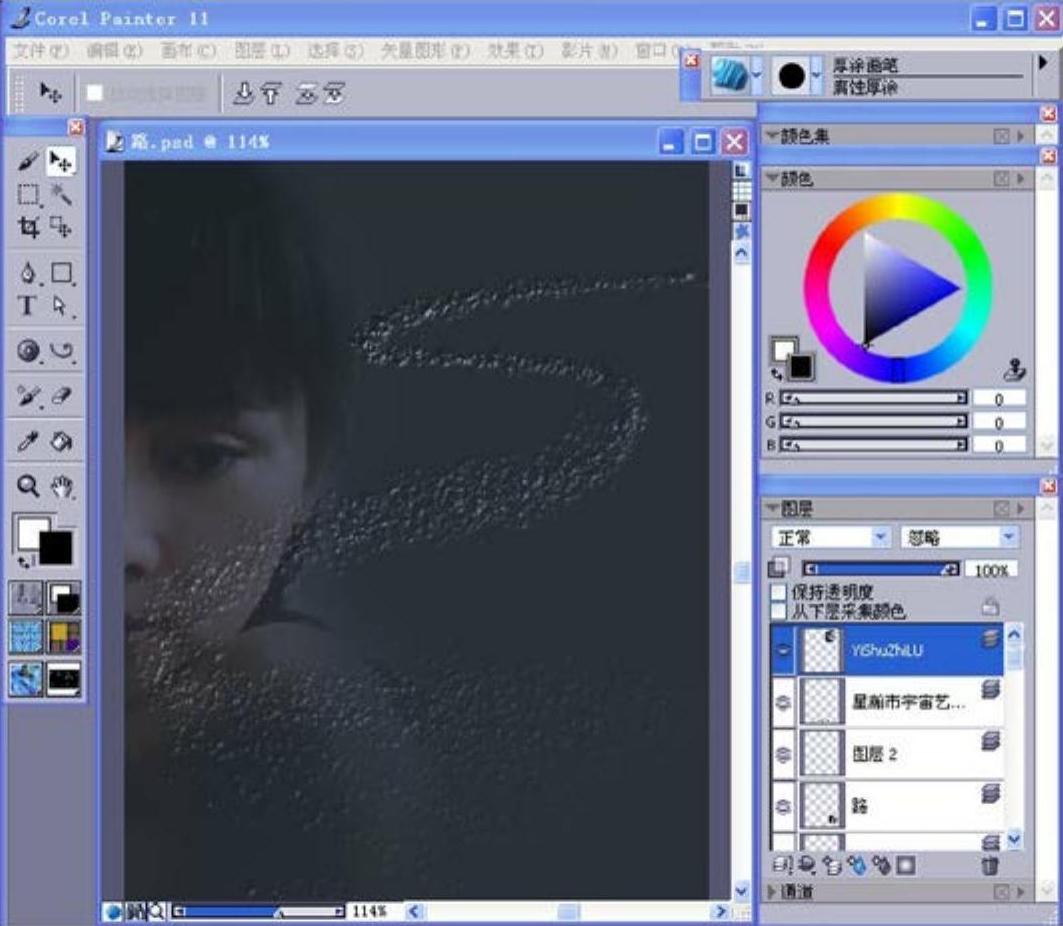Screen dimensions: 1063x926
Task: Select the YiShuZhiLU layer name
Action: [887, 651]
